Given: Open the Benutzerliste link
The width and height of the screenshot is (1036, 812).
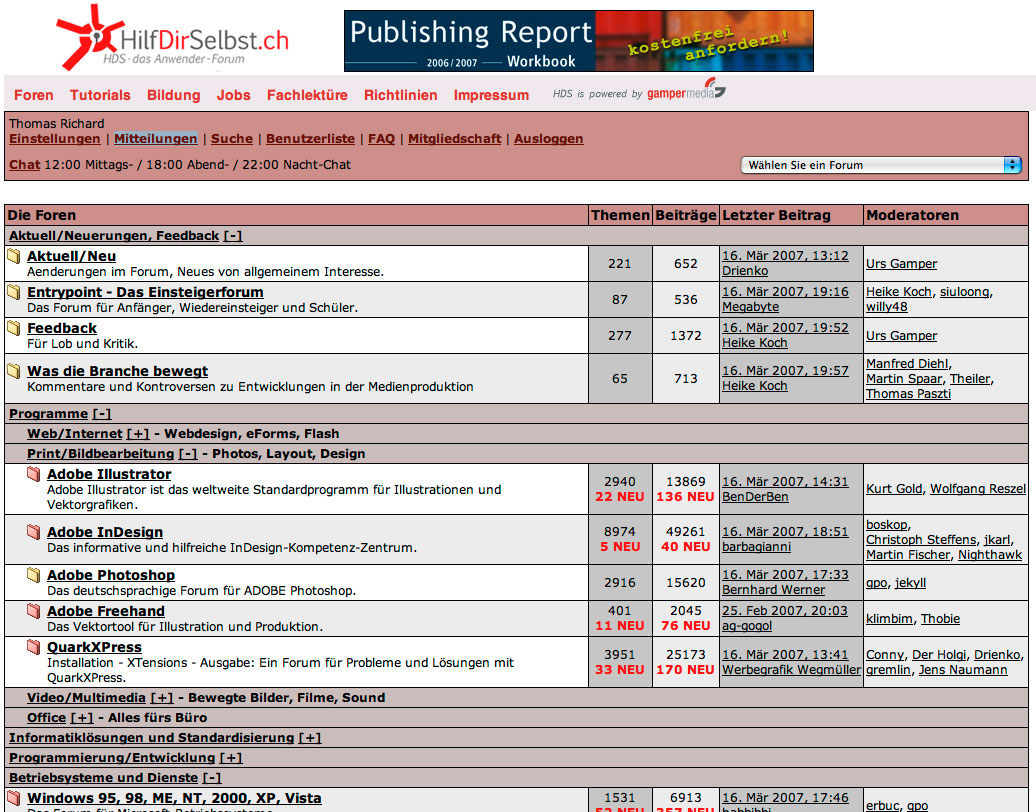Looking at the screenshot, I should tap(311, 139).
